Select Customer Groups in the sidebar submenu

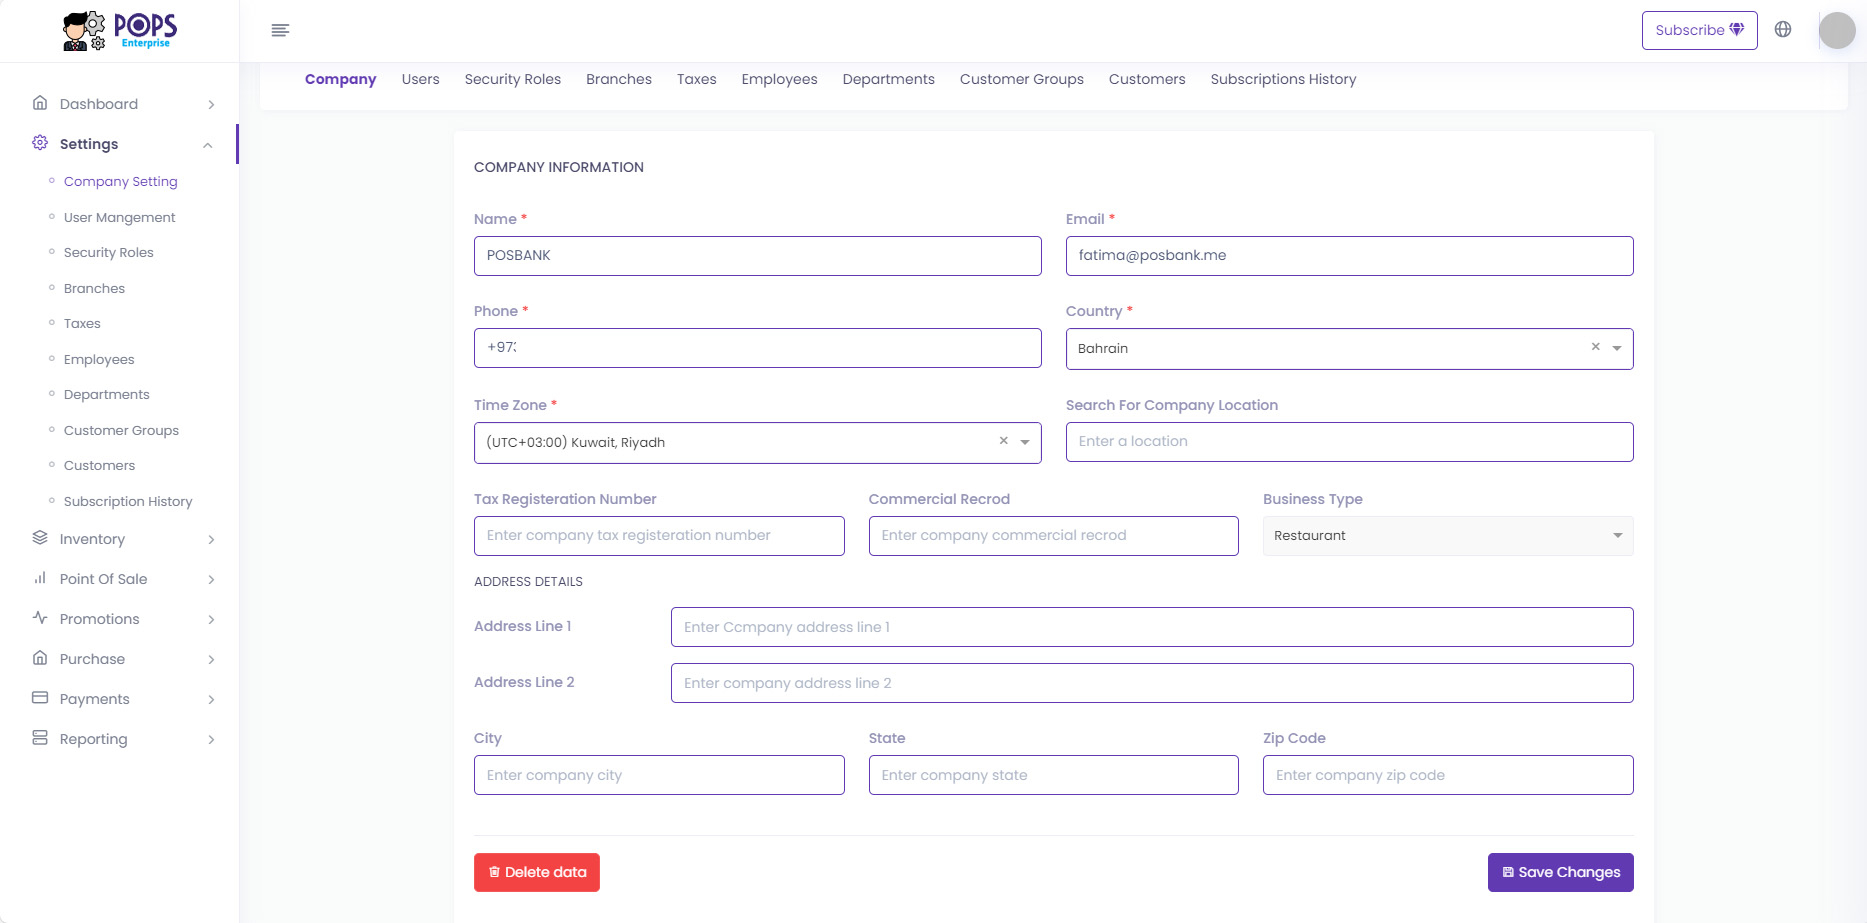(121, 430)
